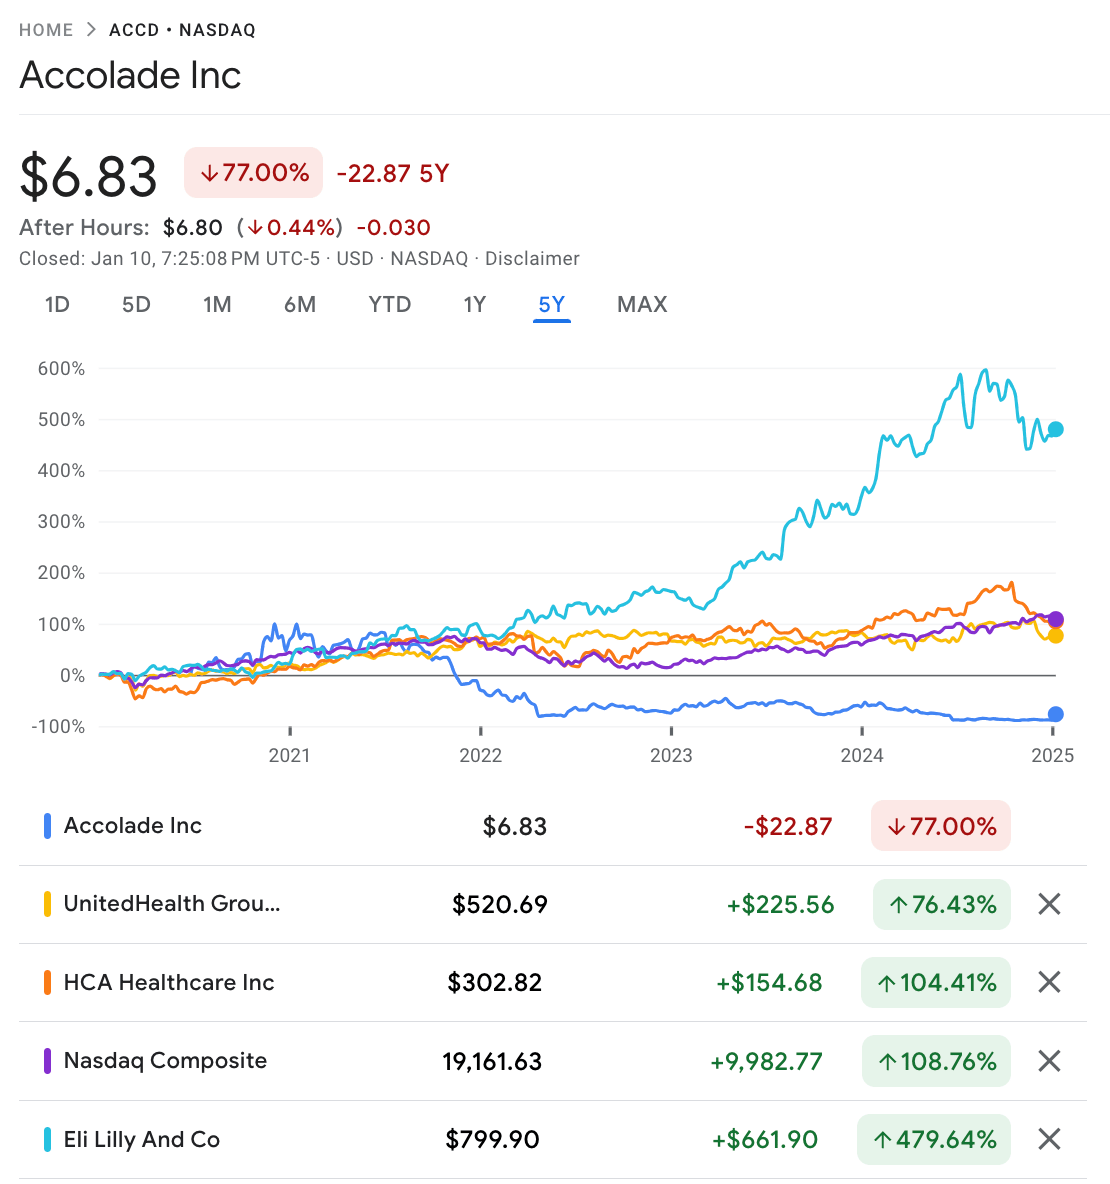Switch to YTD chart view

point(390,304)
